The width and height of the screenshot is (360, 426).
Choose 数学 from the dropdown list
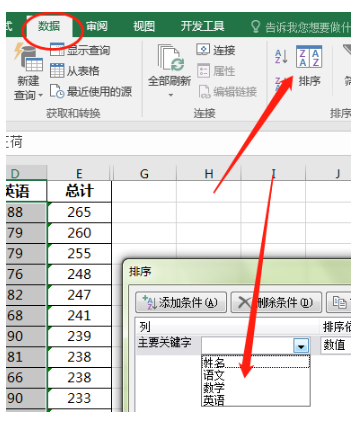(255, 388)
